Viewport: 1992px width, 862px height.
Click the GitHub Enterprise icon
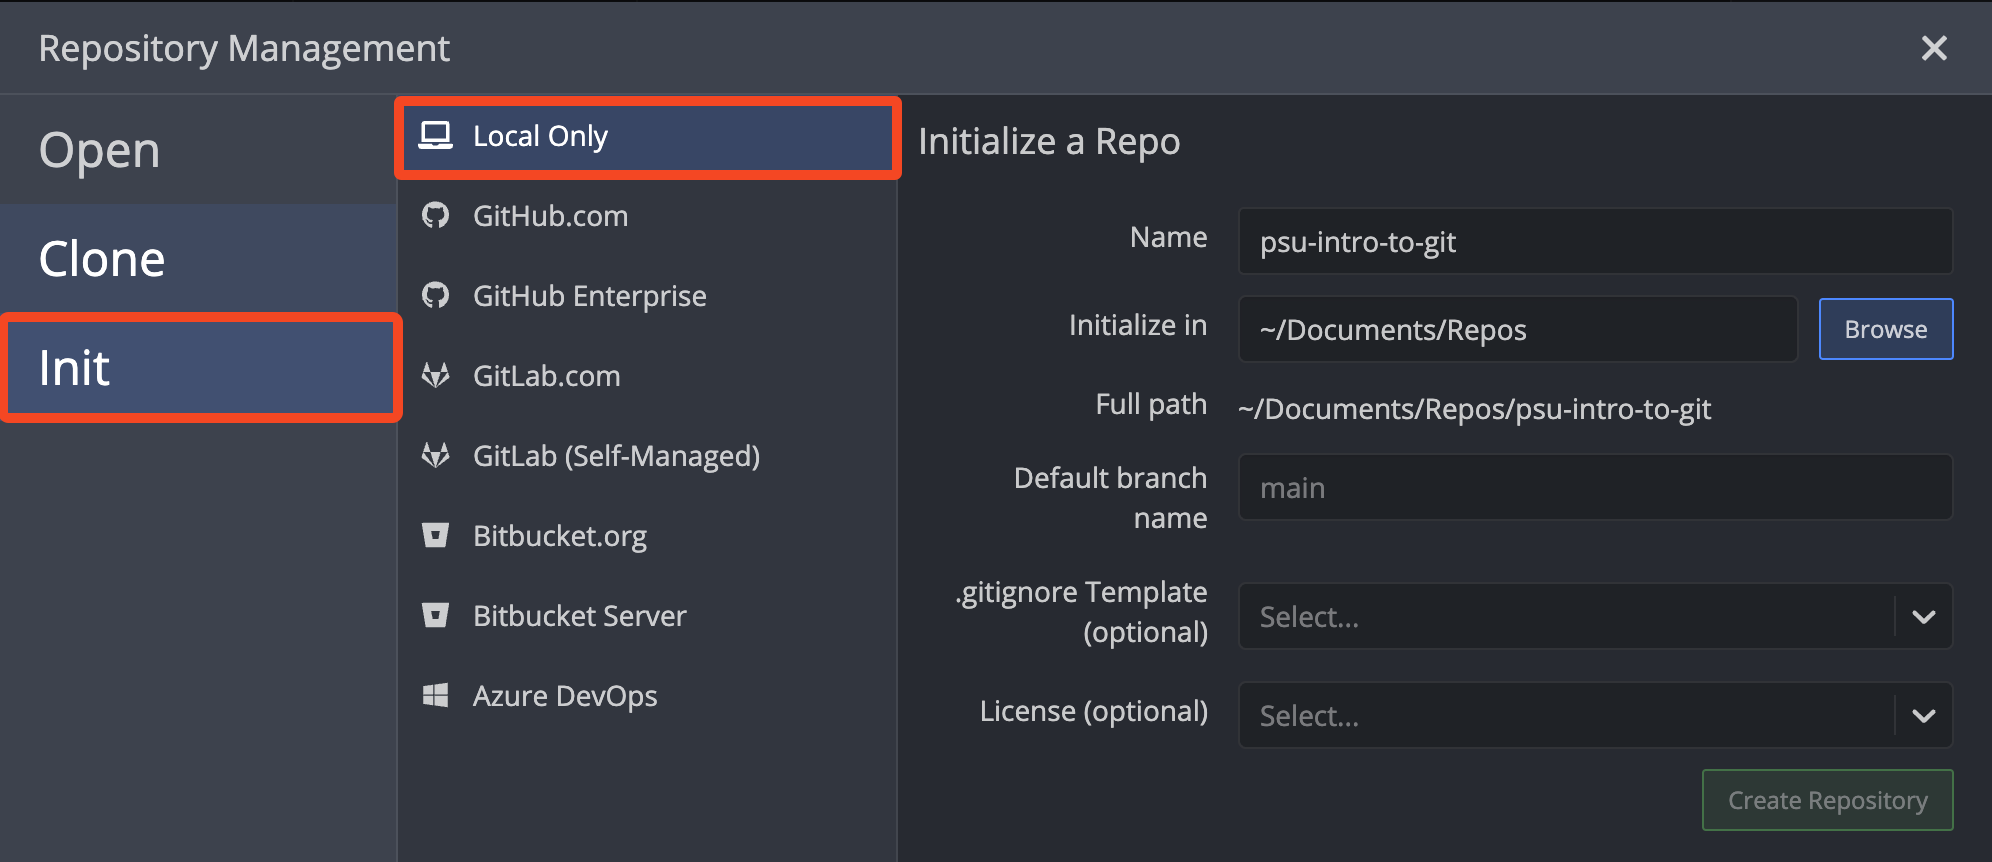coord(435,295)
